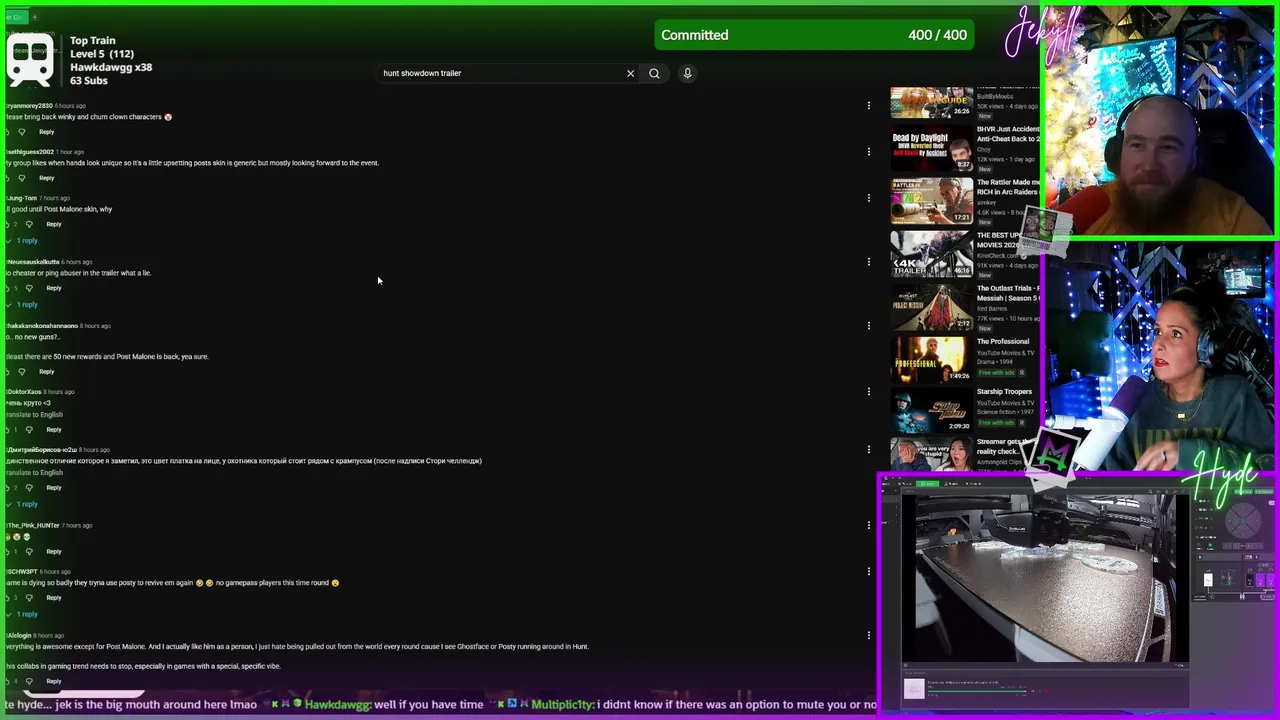Reply to Jung-Tom's comment
Viewport: 1280px width, 720px height.
54,224
